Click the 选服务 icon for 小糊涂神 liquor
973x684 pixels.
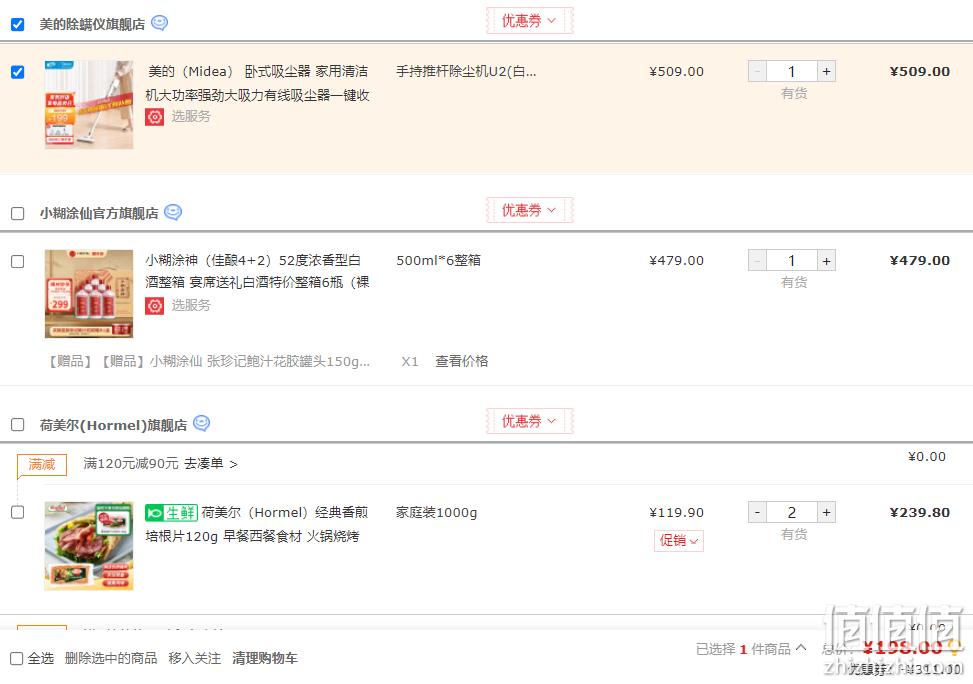(x=155, y=306)
